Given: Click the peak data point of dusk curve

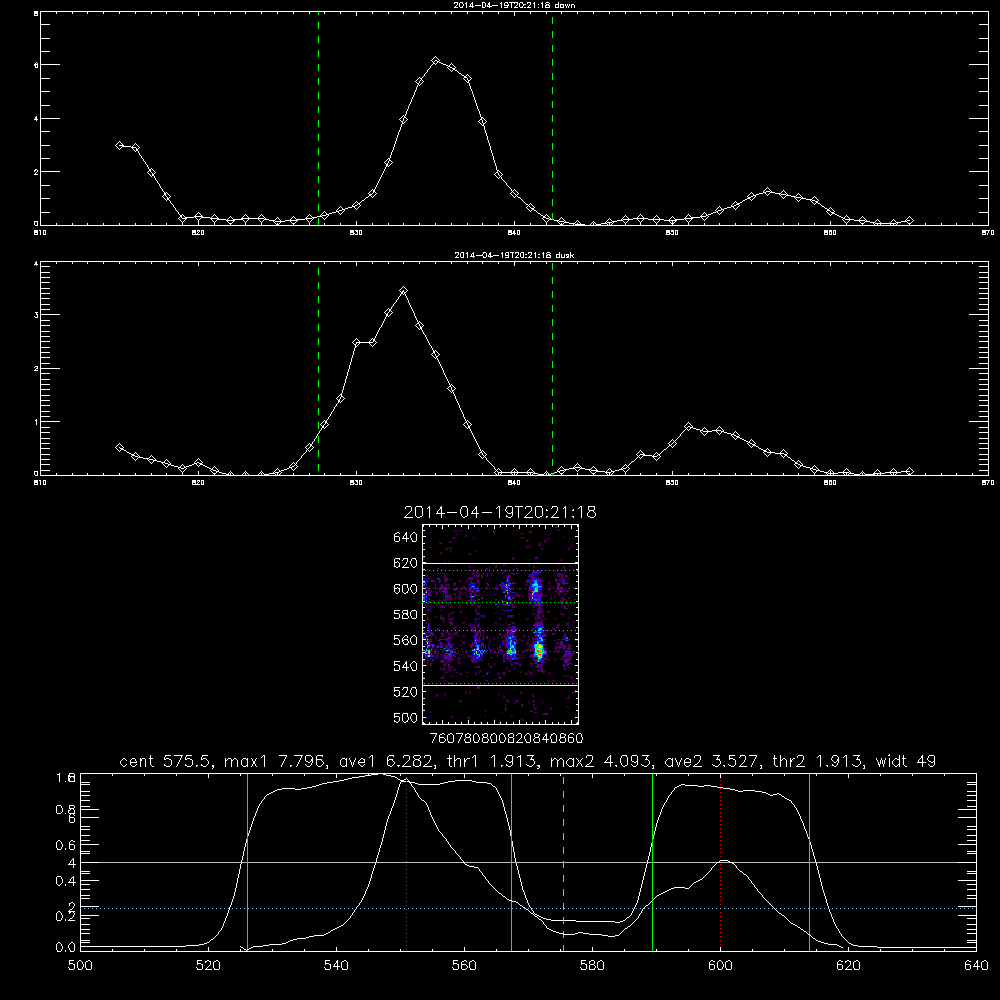Looking at the screenshot, I should pos(403,291).
